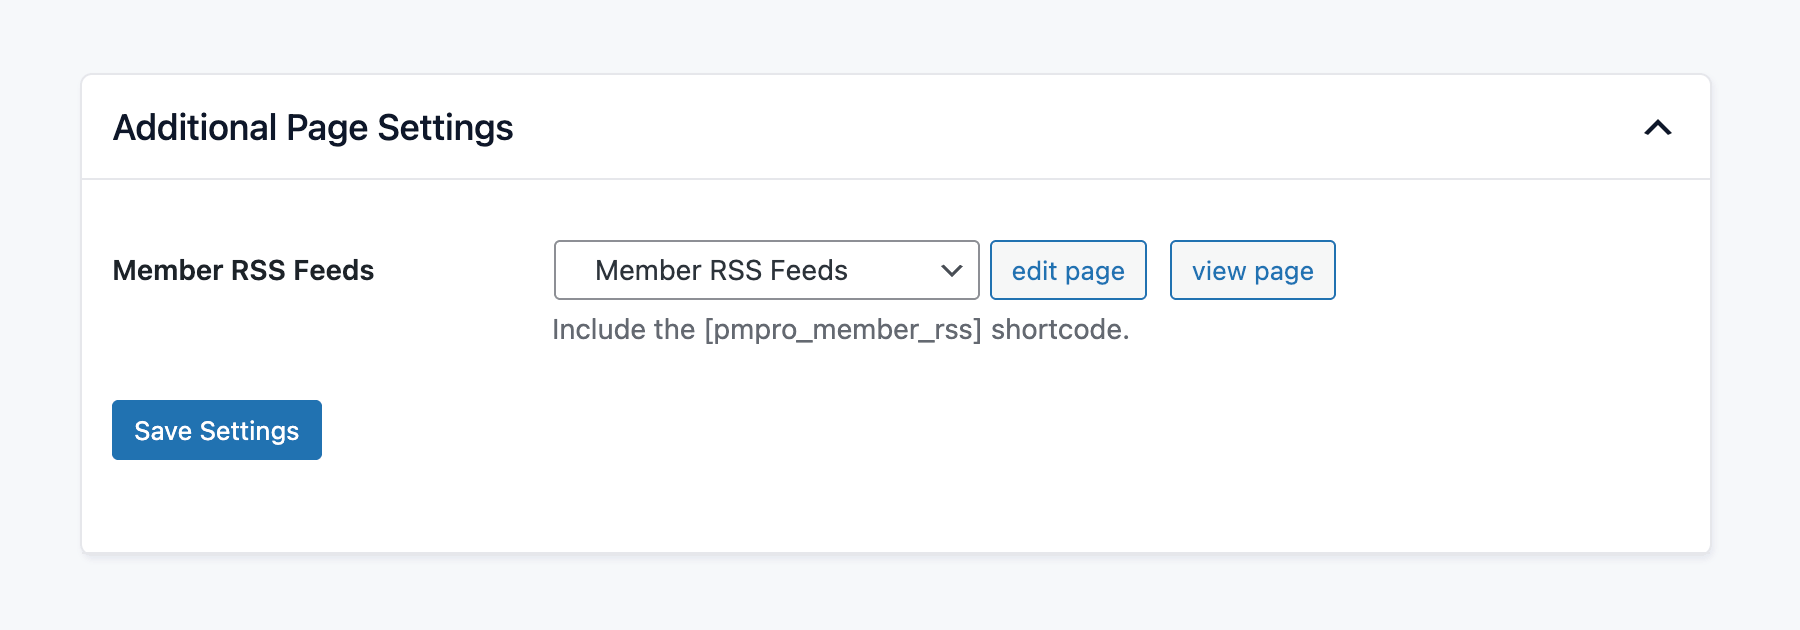Click the shortcode helper description line
This screenshot has height=630, width=1800.
[x=840, y=329]
